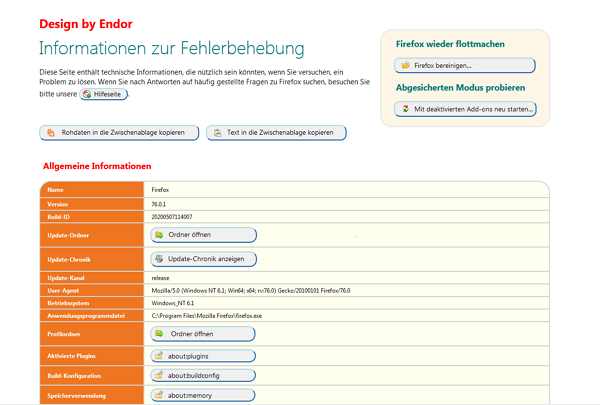Click the Design by Endor heading
This screenshot has width=600, height=405.
pos(86,24)
